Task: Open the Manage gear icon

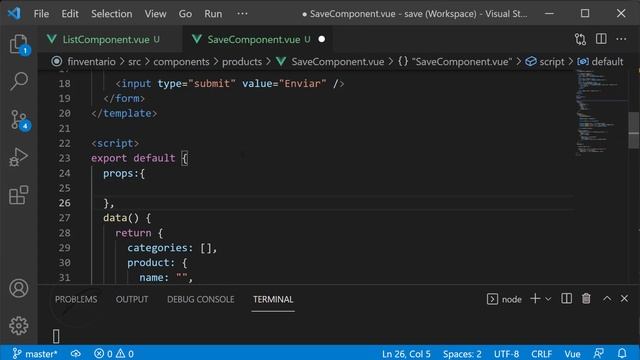Action: pos(19,325)
